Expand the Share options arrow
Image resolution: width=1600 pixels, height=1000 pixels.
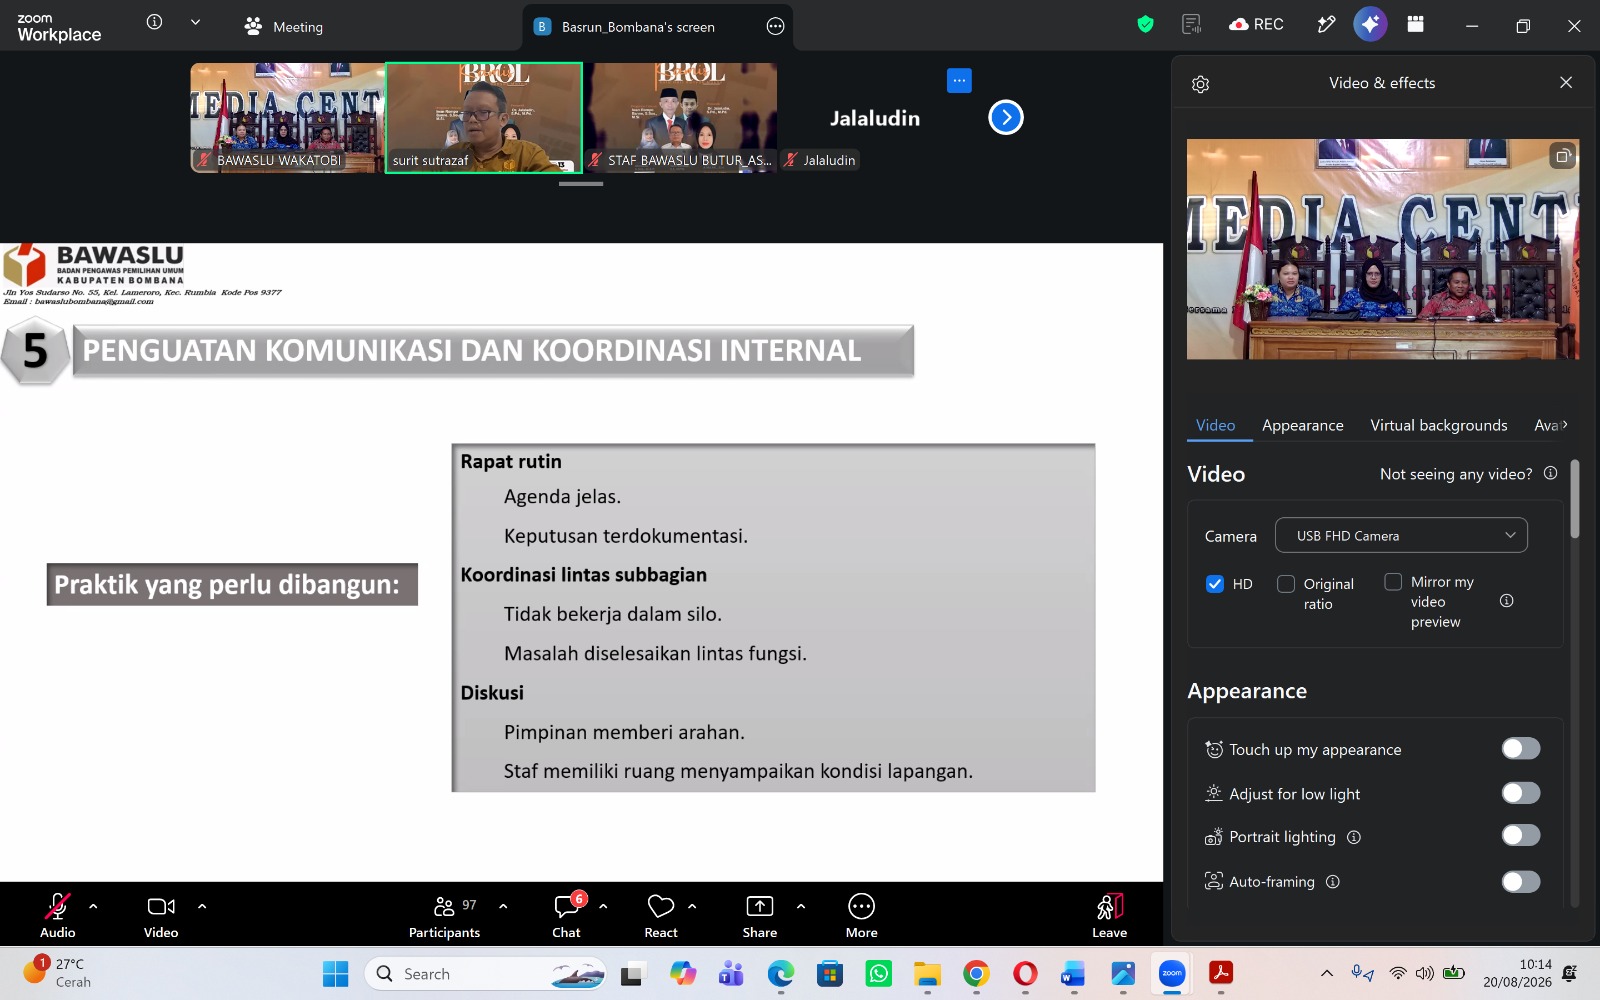coord(801,906)
